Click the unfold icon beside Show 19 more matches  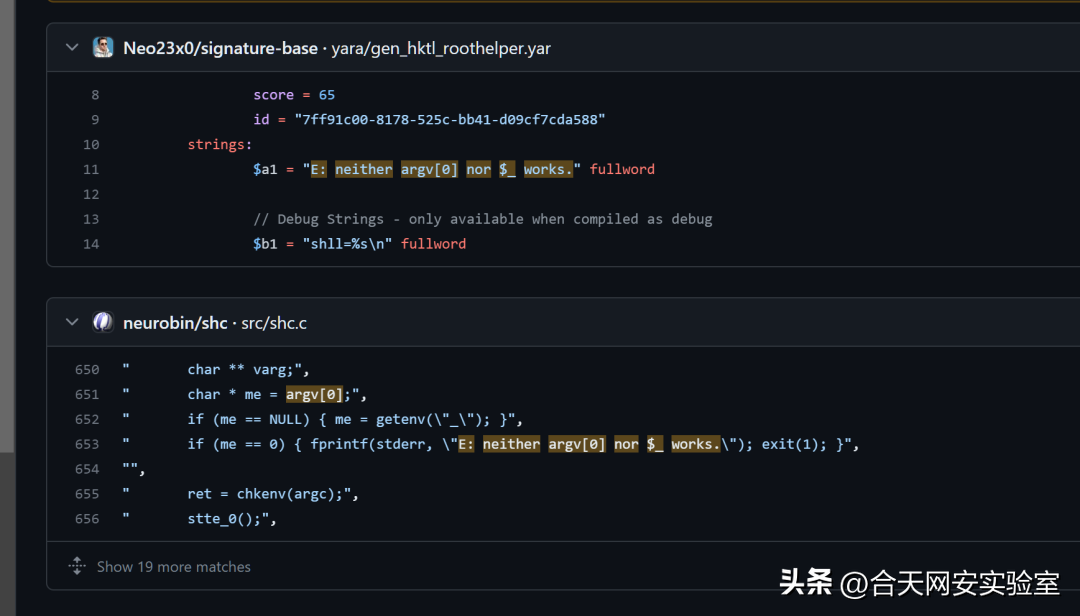click(77, 566)
